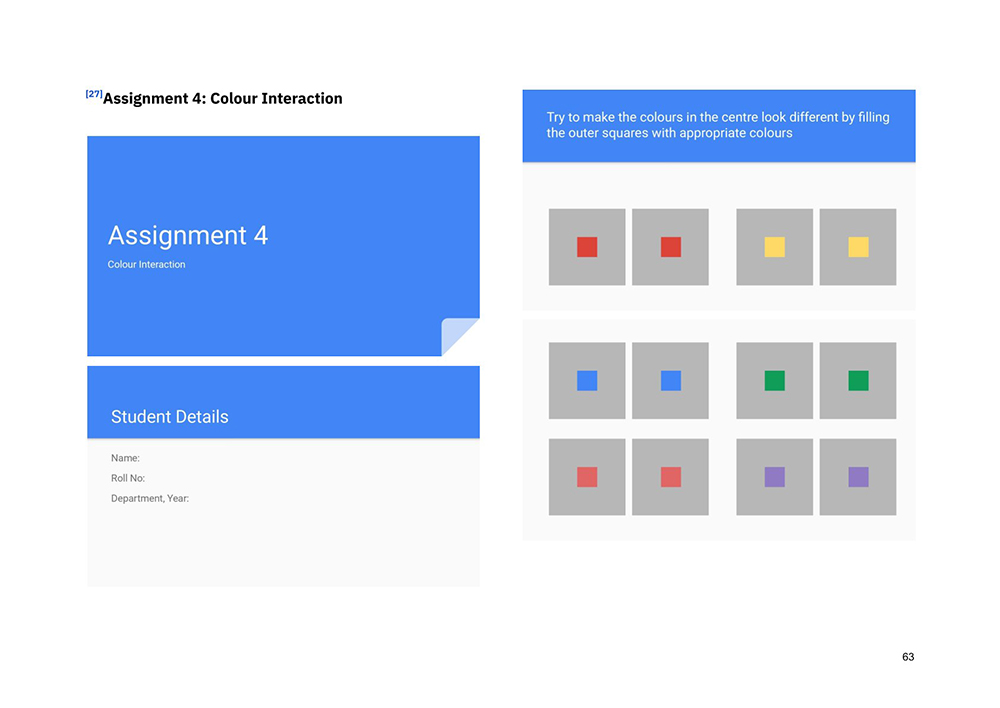Click the 'Department, Year:' field label
Image resolution: width=1000 pixels, height=708 pixels.
pos(150,498)
